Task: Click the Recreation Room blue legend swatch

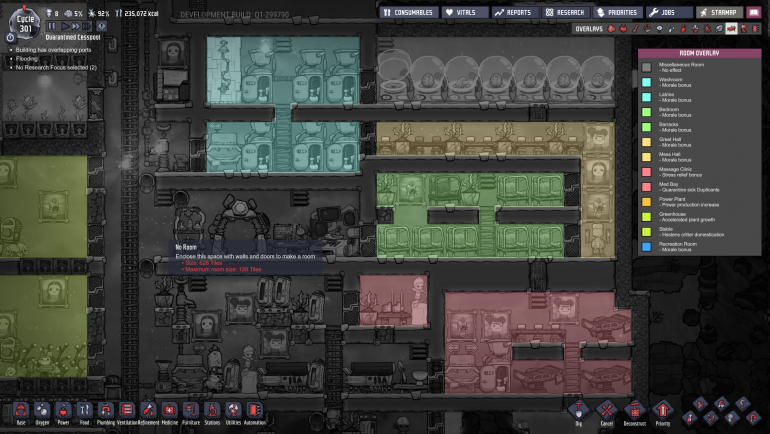Action: 646,246
